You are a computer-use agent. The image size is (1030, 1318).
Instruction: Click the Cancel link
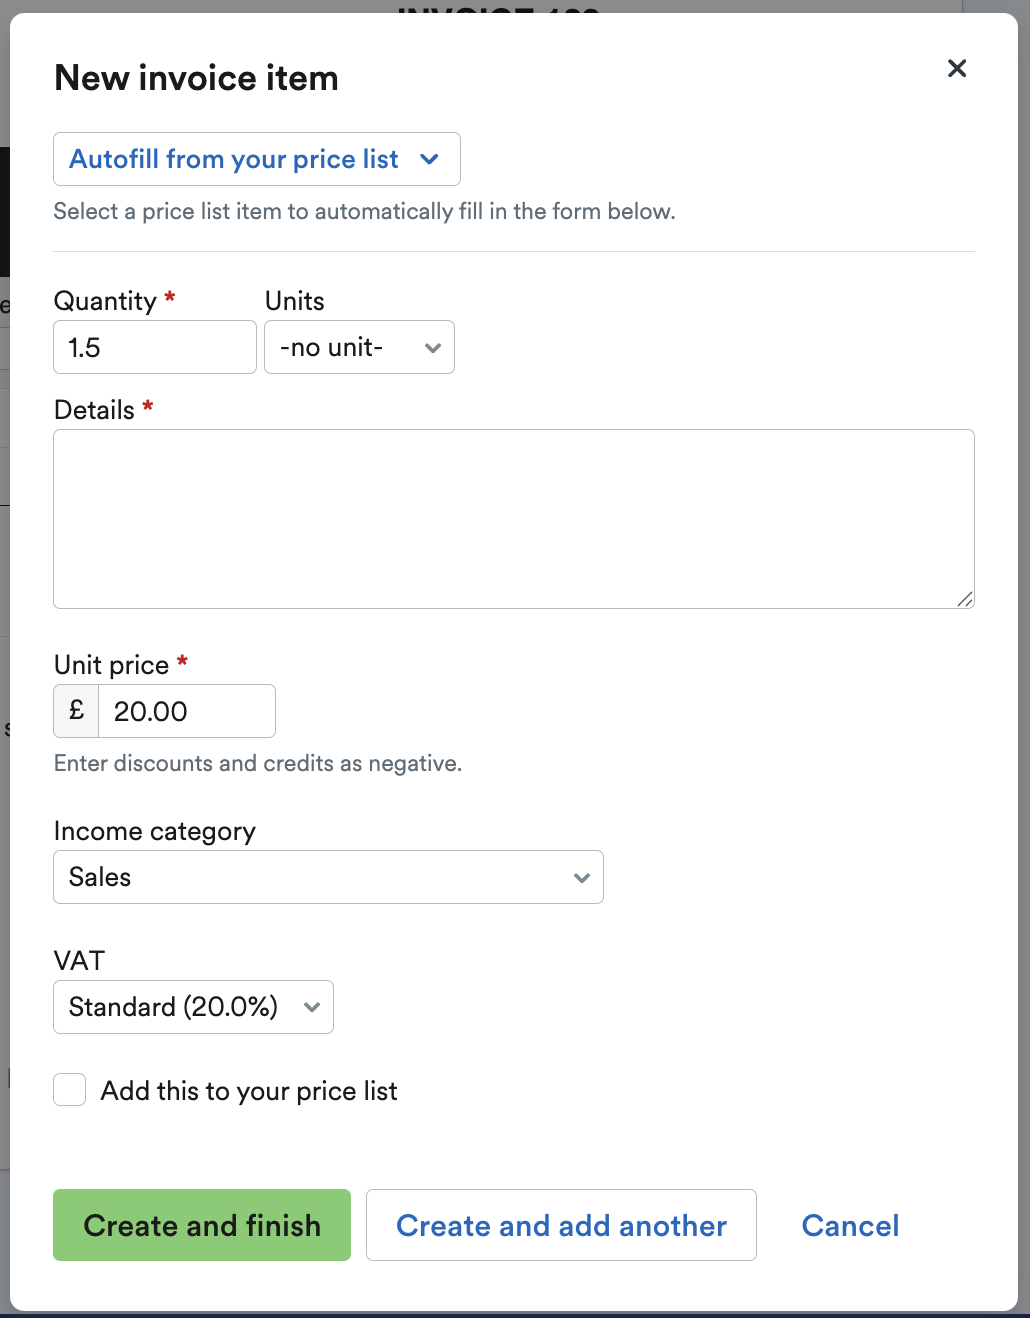(x=849, y=1225)
